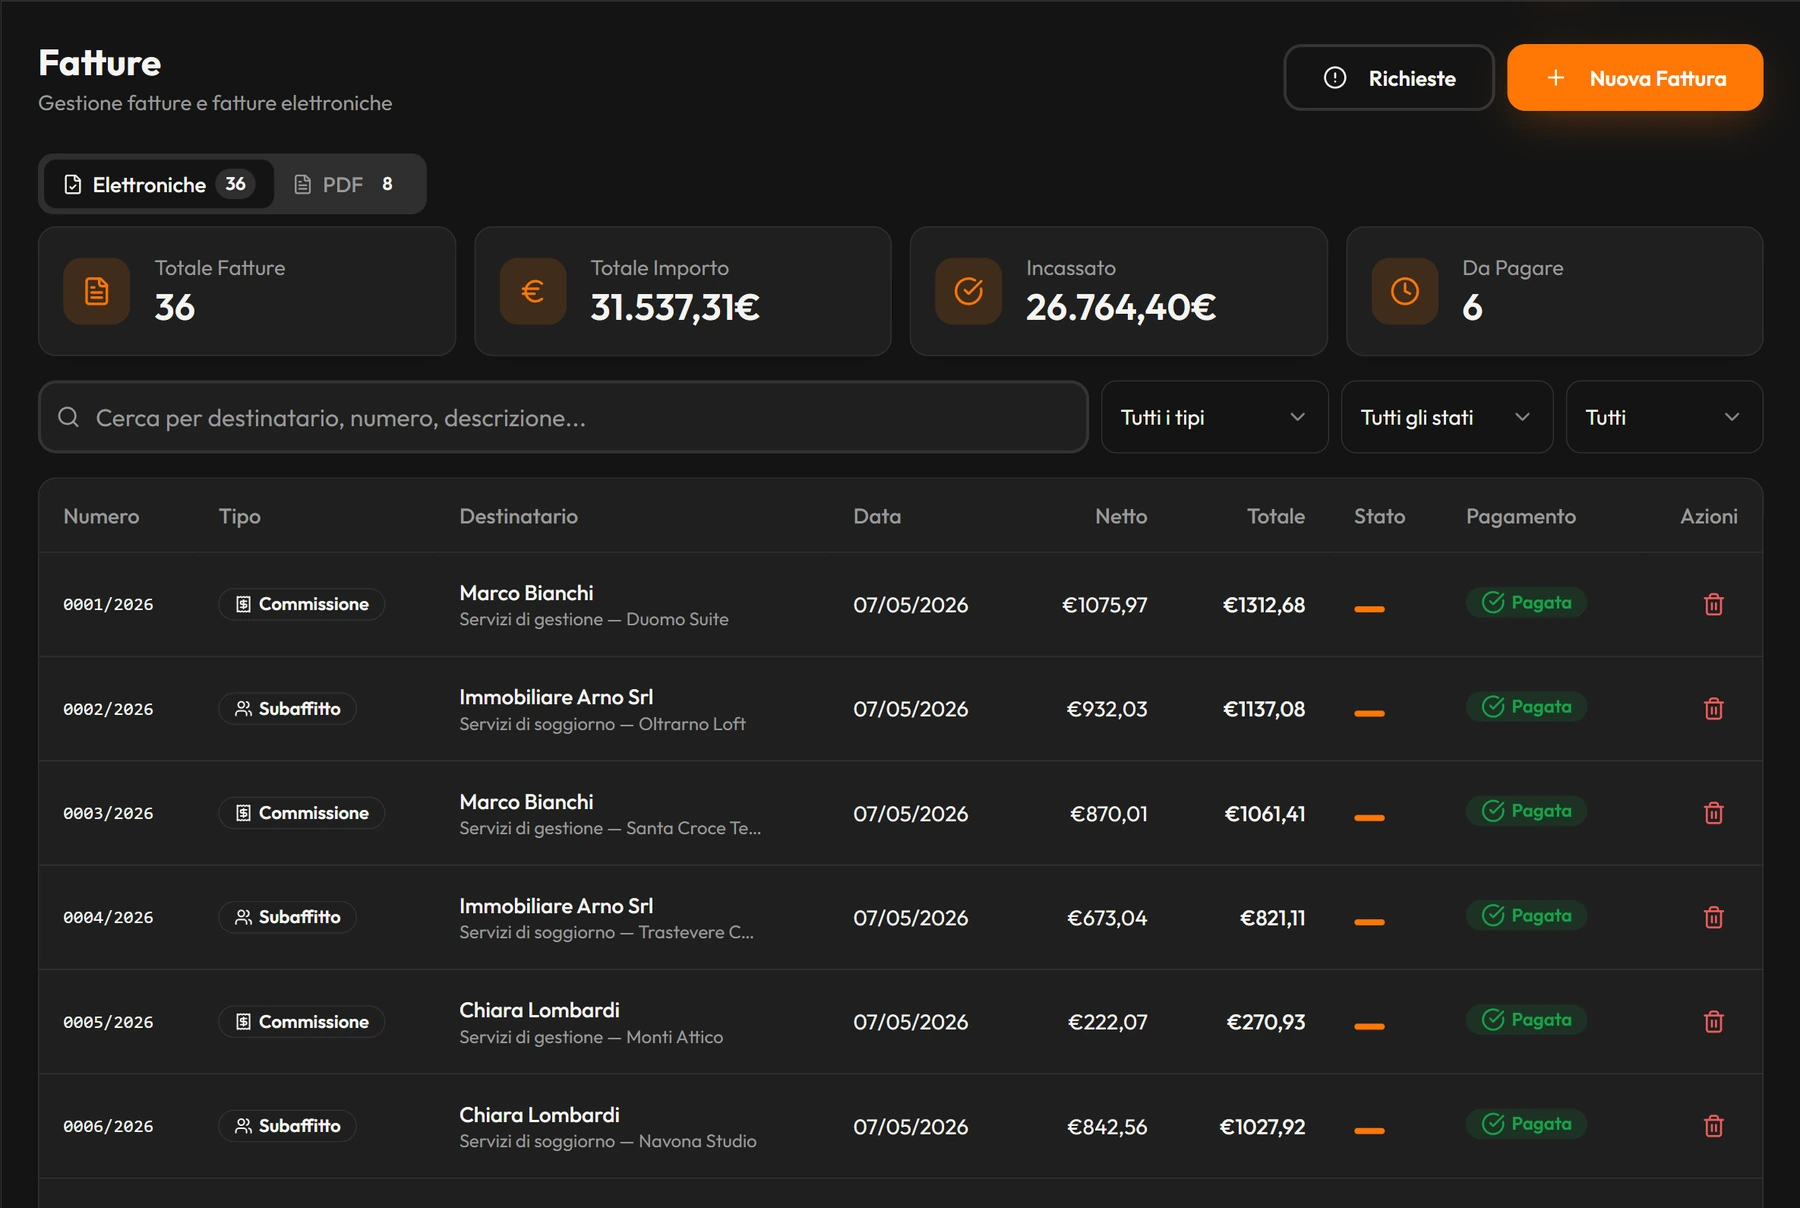Click 'Servizi di soggiorno — Navona Studio' description

click(x=608, y=1141)
